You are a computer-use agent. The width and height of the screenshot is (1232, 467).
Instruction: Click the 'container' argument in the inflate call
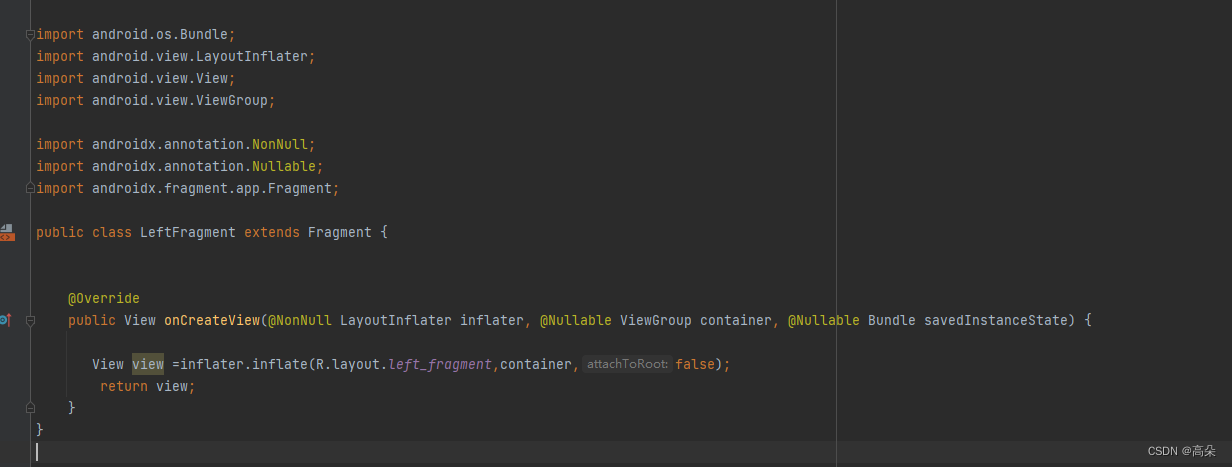point(536,364)
